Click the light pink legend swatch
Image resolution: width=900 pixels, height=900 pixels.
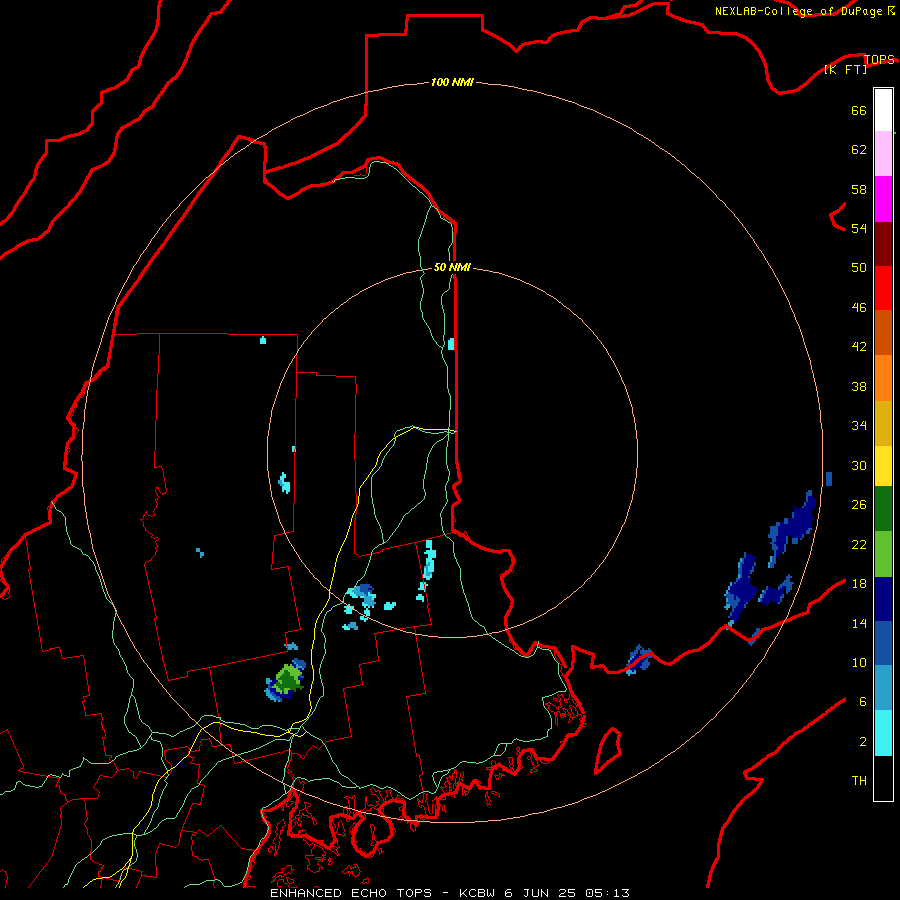(883, 153)
